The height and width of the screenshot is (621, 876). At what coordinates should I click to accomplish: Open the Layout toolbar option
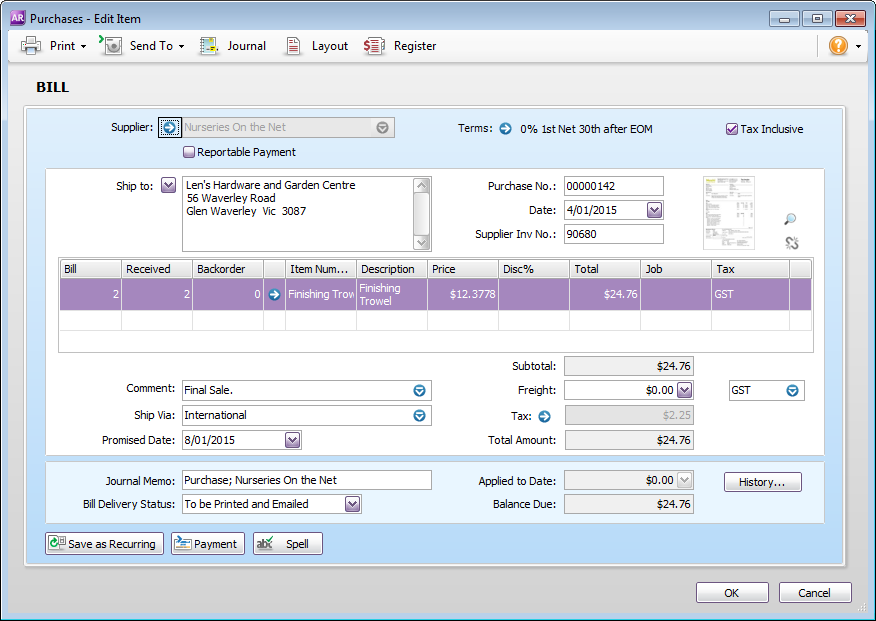click(317, 46)
